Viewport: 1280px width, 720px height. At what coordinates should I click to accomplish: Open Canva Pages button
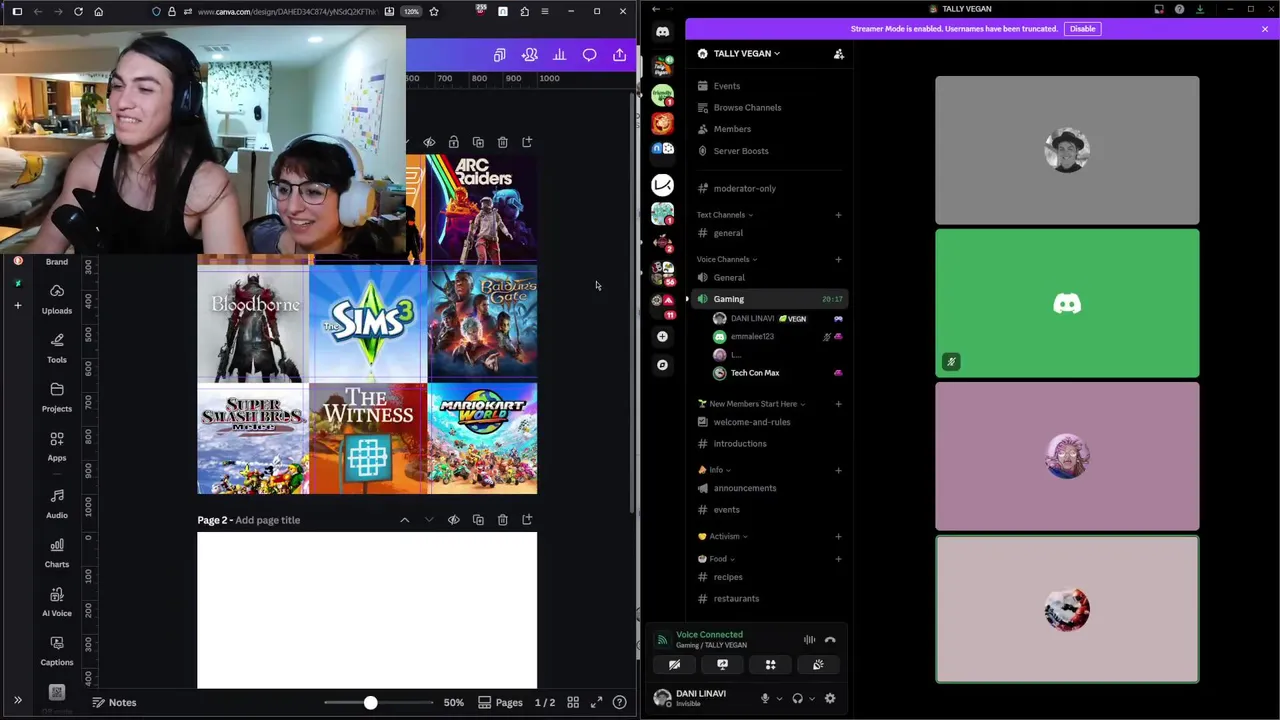(500, 702)
